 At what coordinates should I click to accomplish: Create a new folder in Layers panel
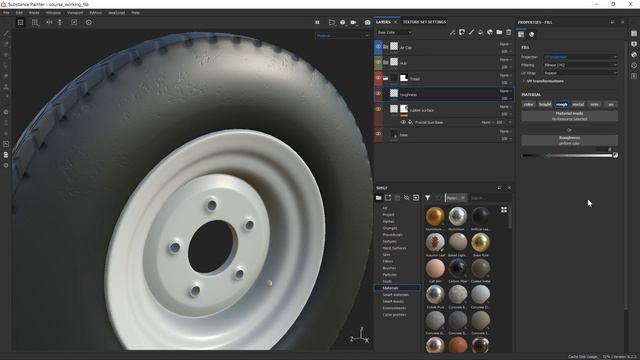499,32
